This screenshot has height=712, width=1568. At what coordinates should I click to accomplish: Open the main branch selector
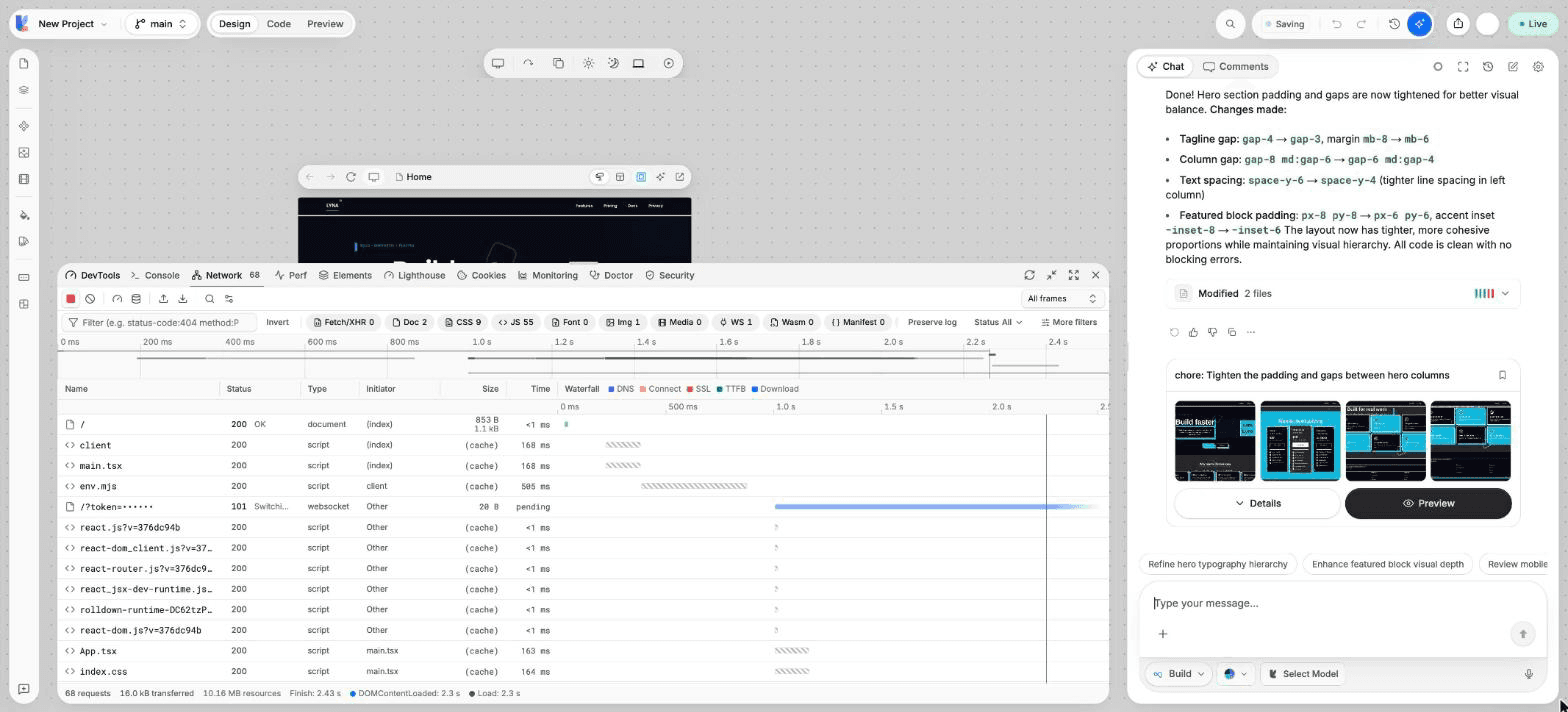coord(161,24)
